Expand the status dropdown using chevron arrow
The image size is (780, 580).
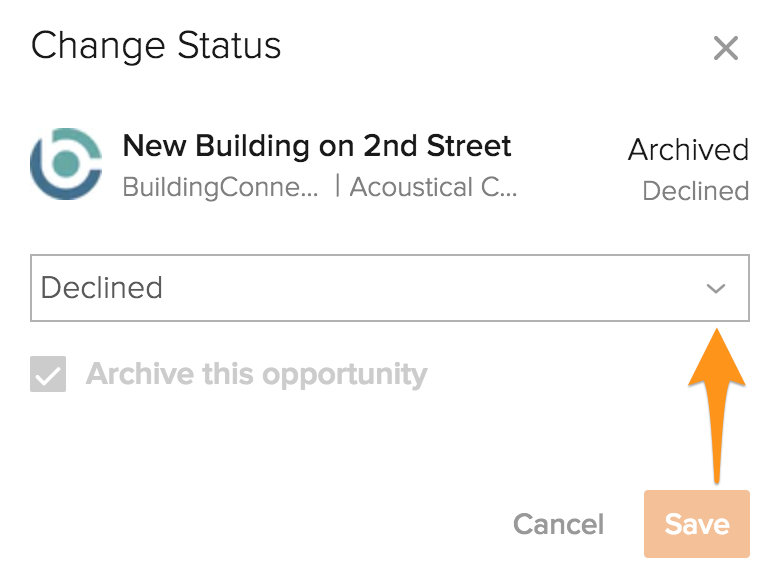(x=716, y=288)
